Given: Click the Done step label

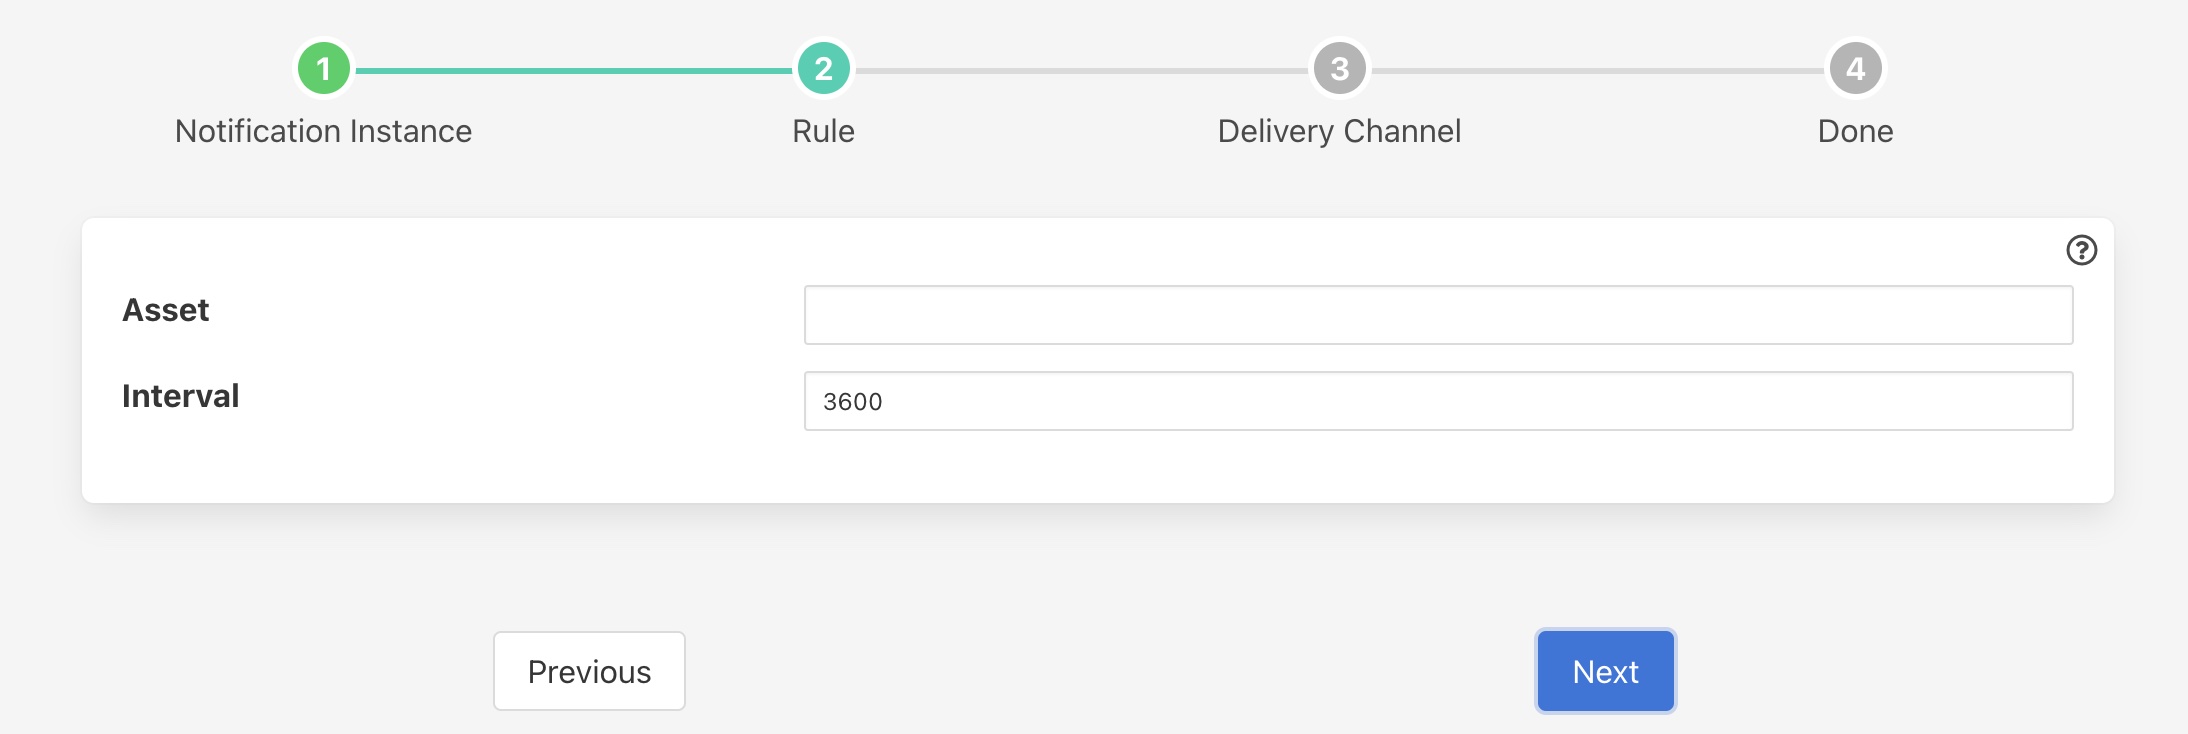Looking at the screenshot, I should (1855, 131).
